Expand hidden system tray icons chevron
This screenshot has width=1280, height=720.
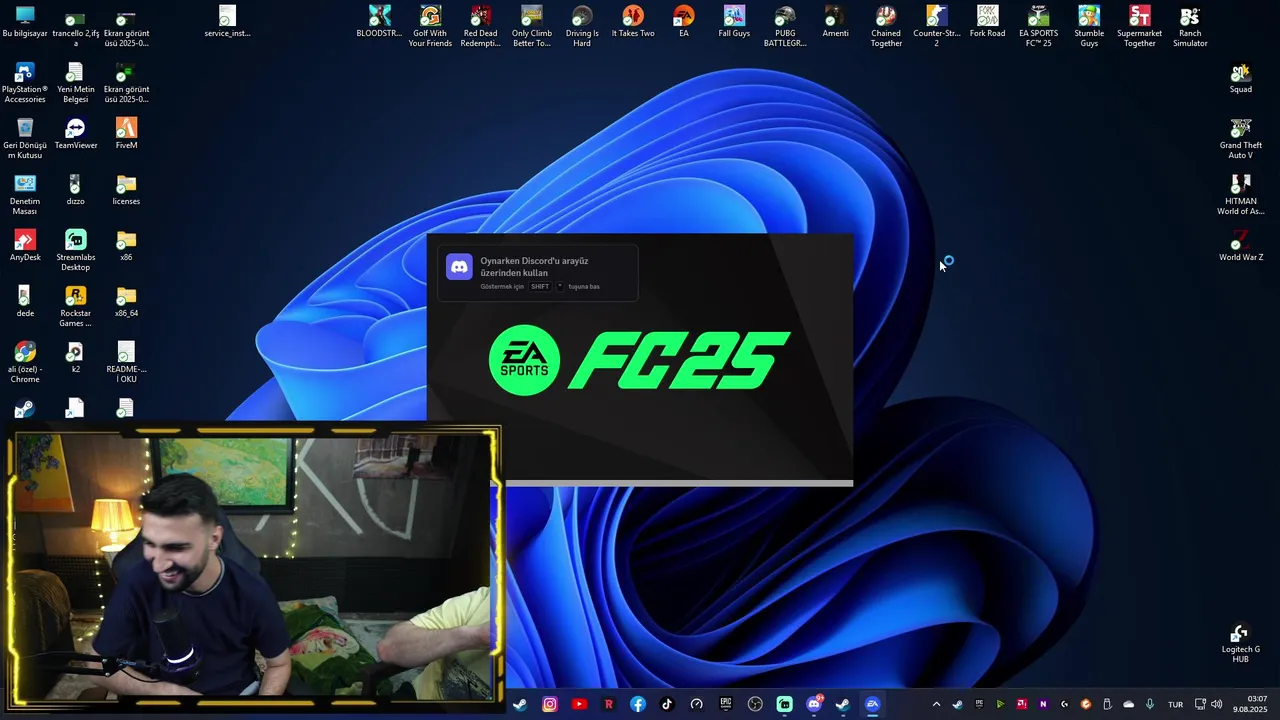(x=936, y=704)
